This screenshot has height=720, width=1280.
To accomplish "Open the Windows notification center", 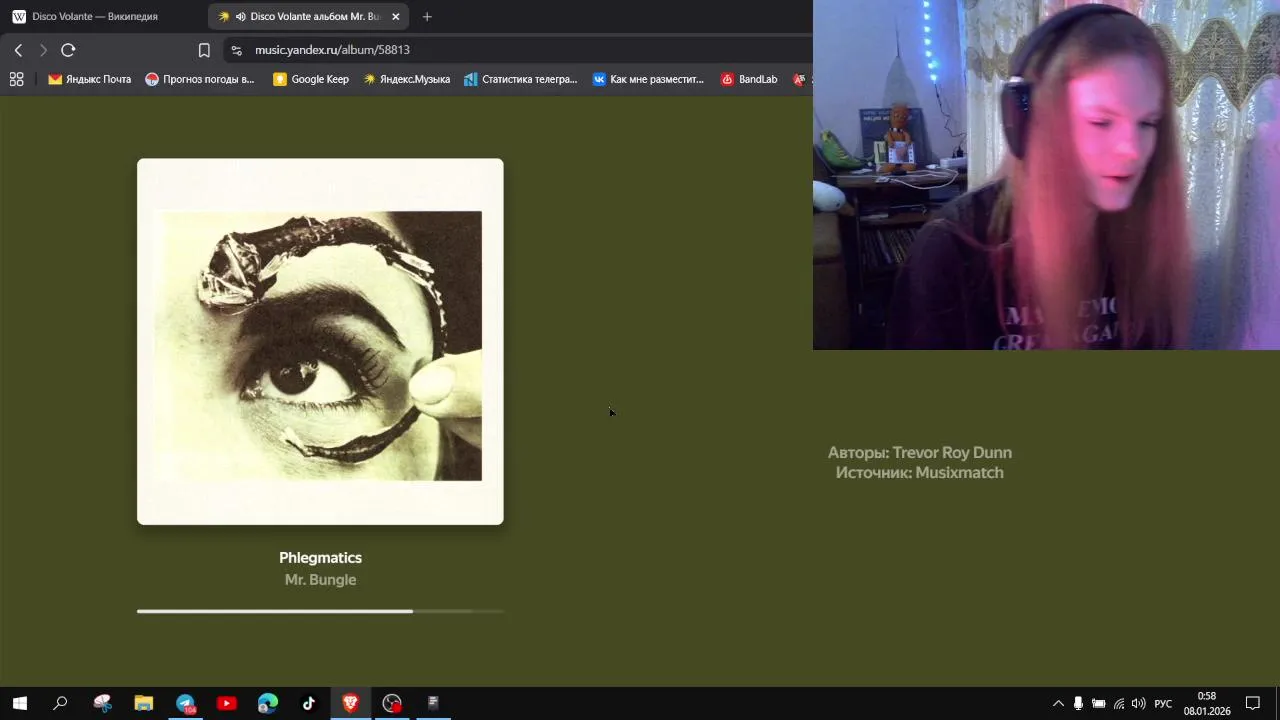I will click(x=1252, y=703).
